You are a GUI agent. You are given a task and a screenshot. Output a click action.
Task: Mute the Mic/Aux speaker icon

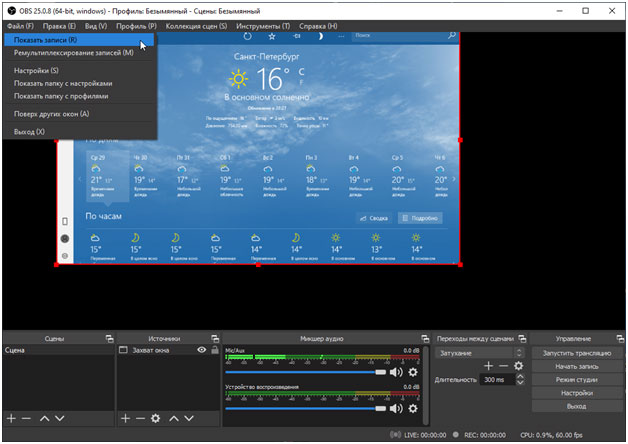[396, 372]
